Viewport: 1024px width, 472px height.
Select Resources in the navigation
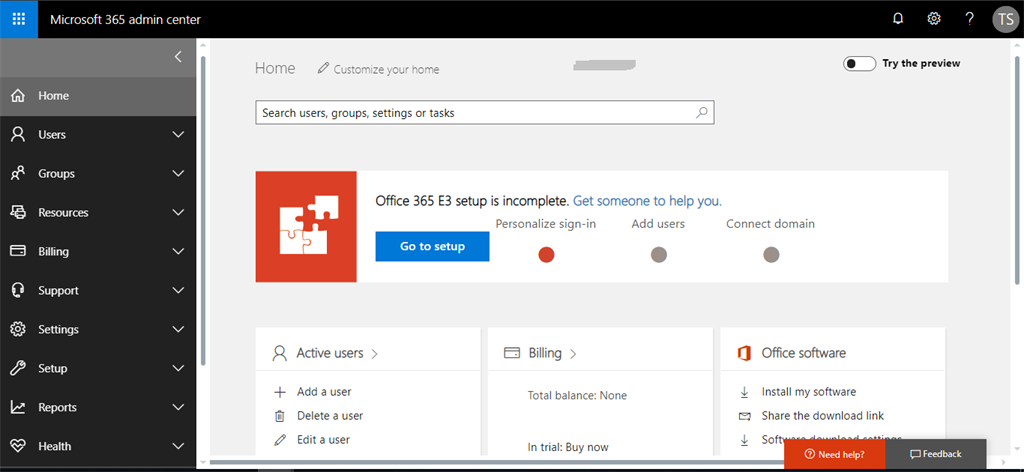point(98,212)
